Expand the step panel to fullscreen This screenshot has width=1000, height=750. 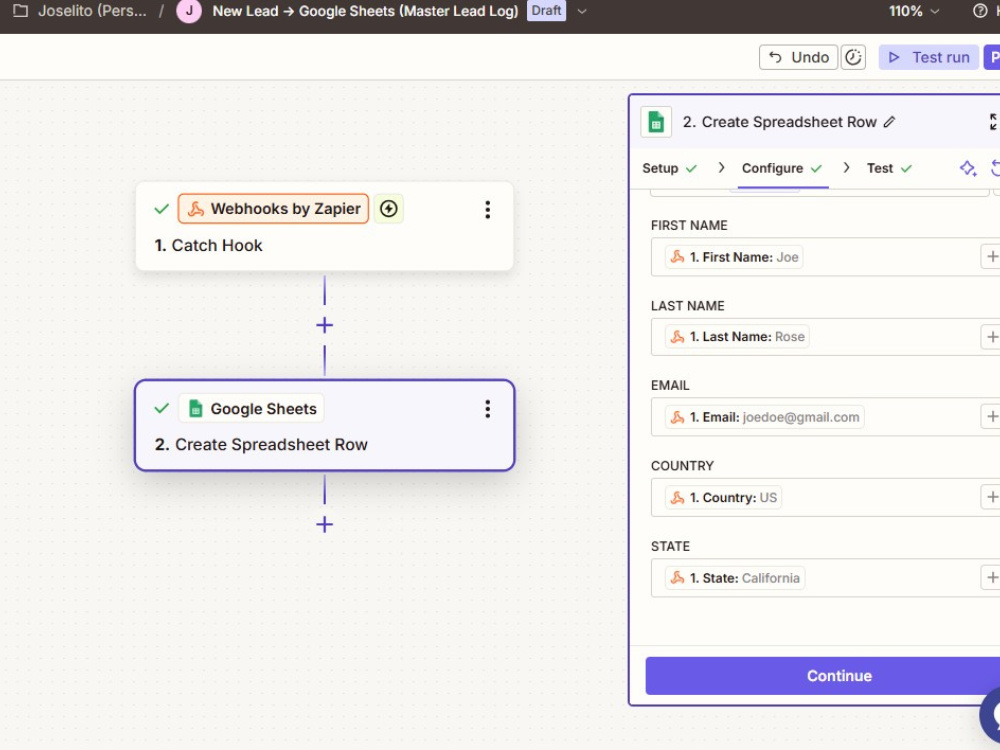click(993, 122)
